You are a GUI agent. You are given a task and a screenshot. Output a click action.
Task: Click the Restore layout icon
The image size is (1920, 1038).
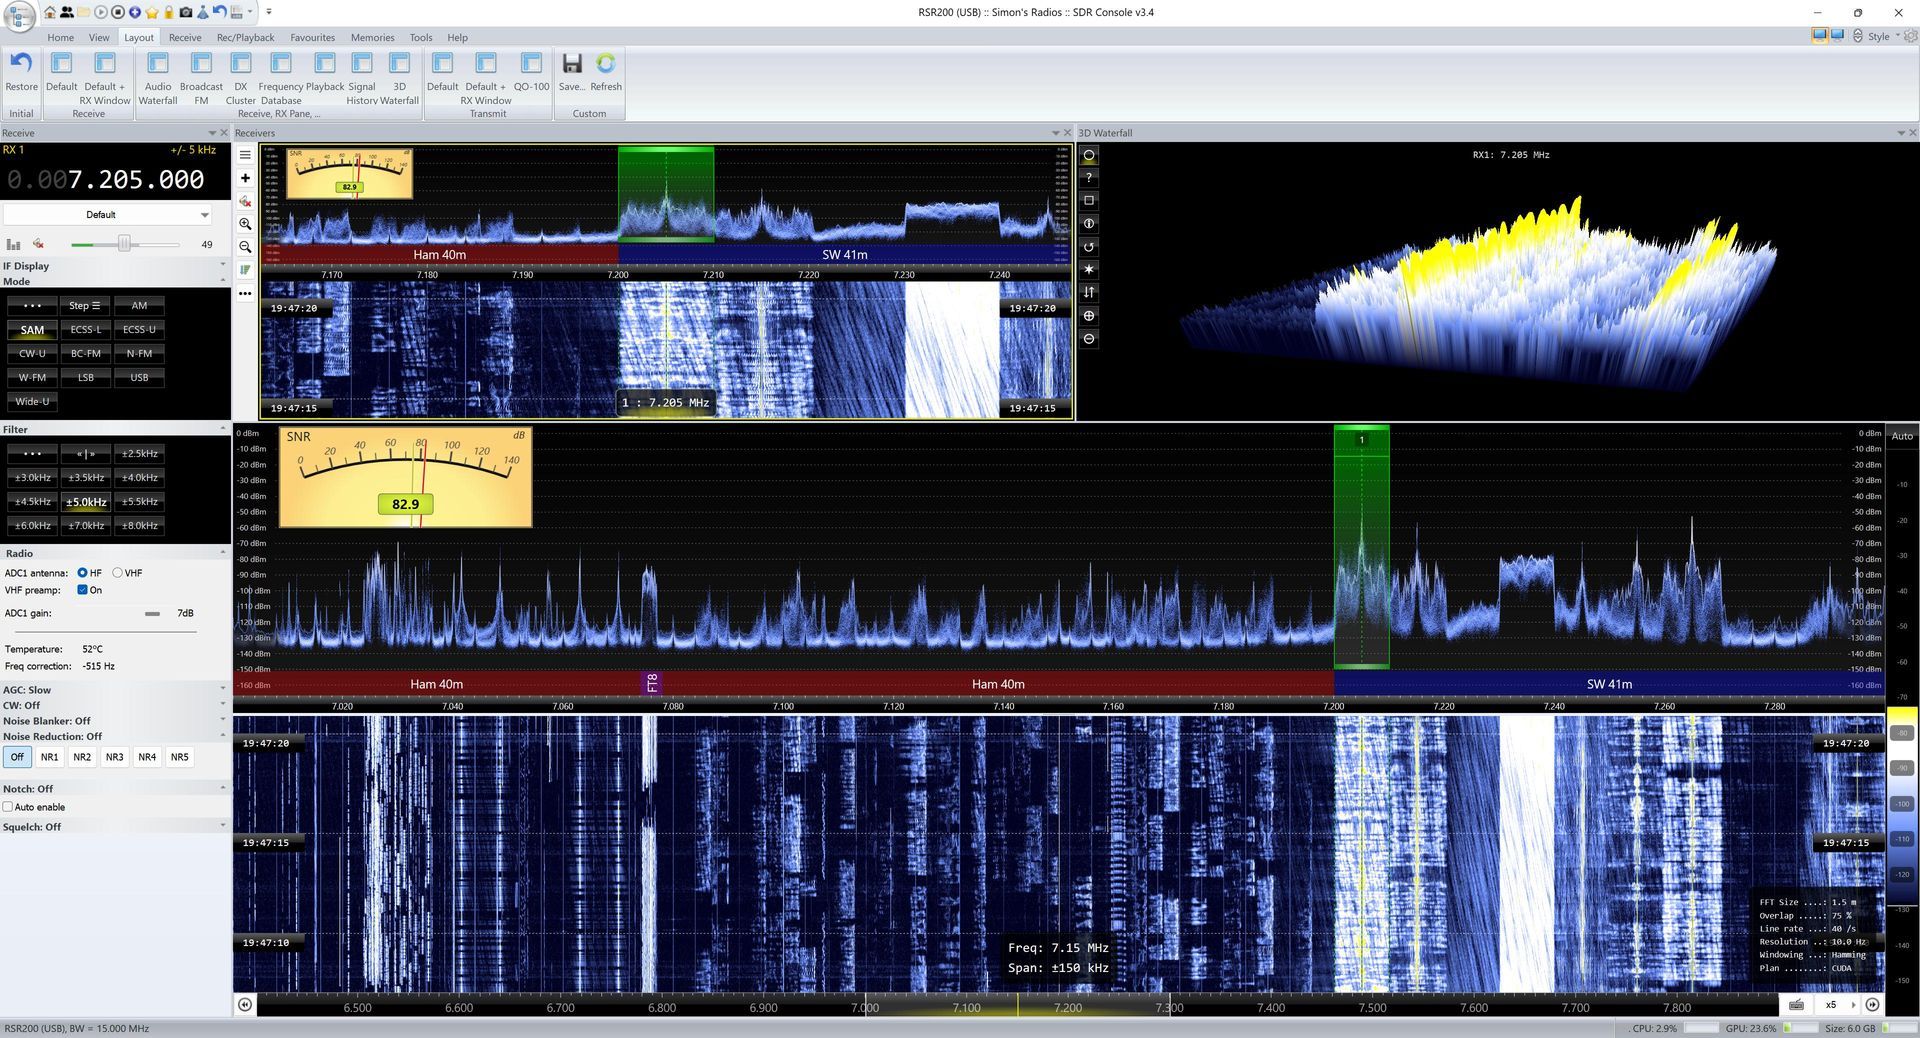click(21, 64)
